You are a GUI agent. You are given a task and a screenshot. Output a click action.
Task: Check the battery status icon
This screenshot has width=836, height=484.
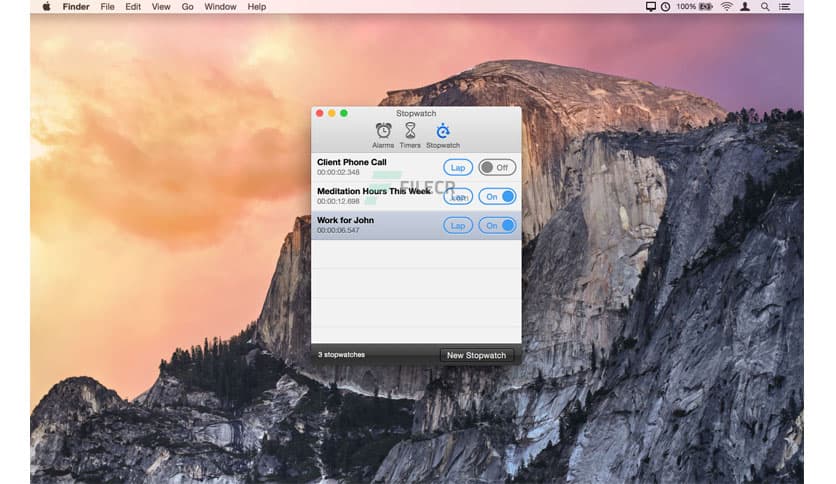pos(706,6)
